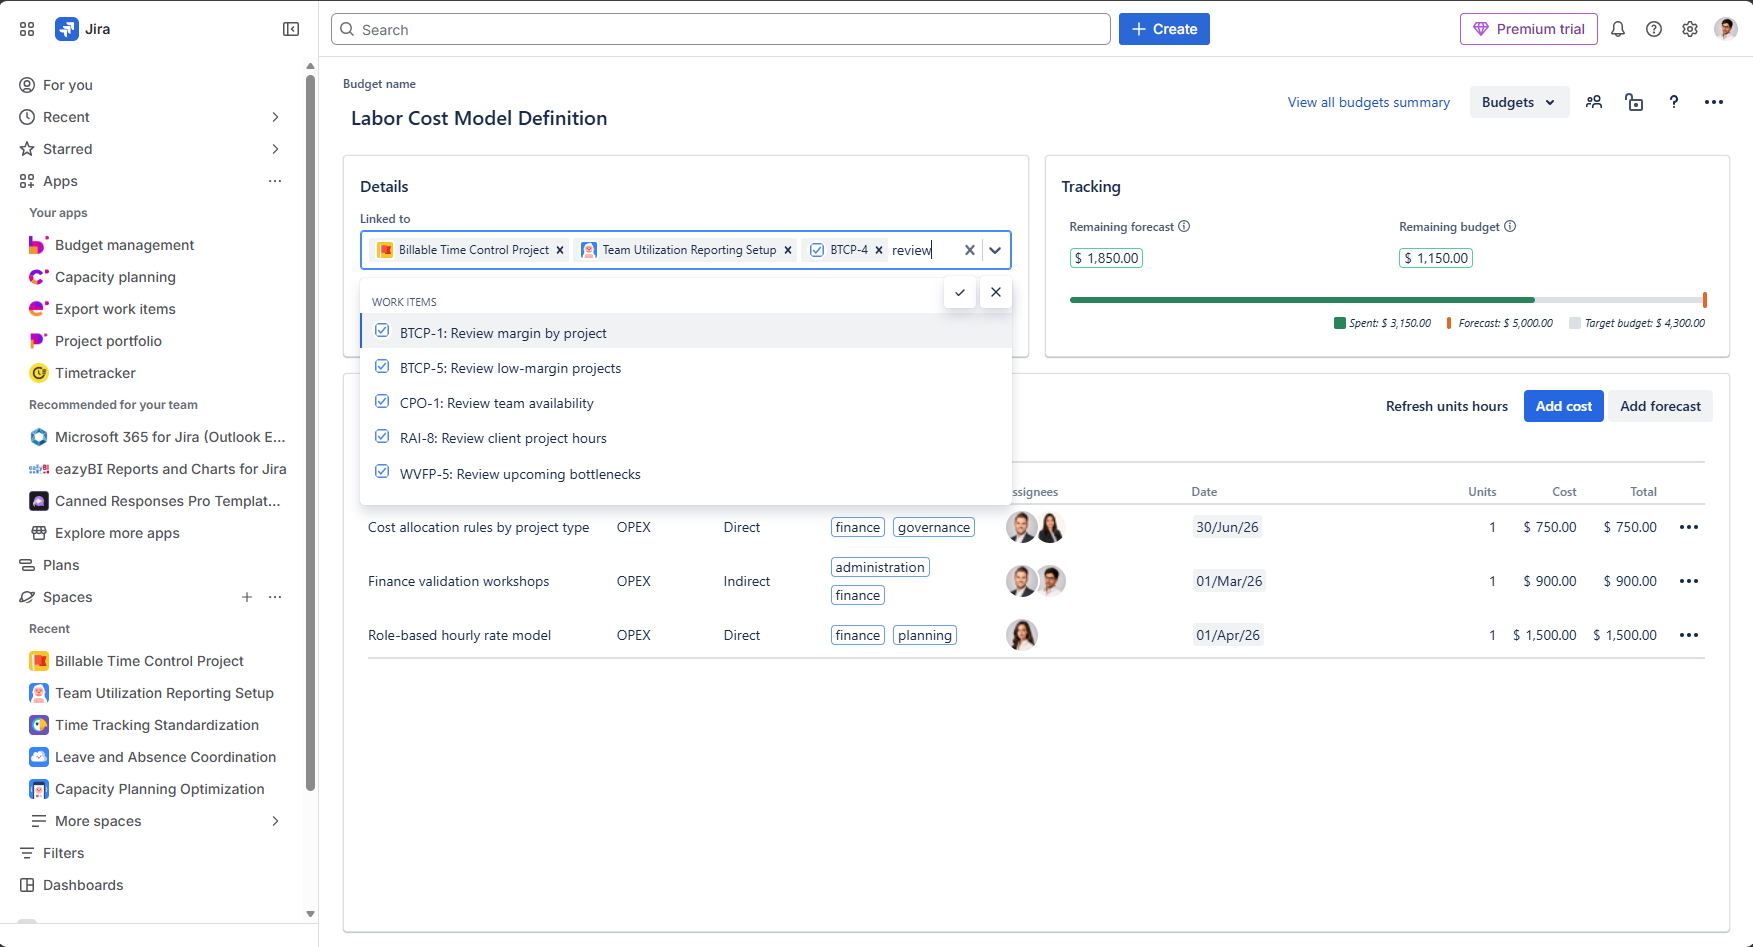This screenshot has width=1753, height=947.
Task: Add a new space plus icon
Action: 247,597
